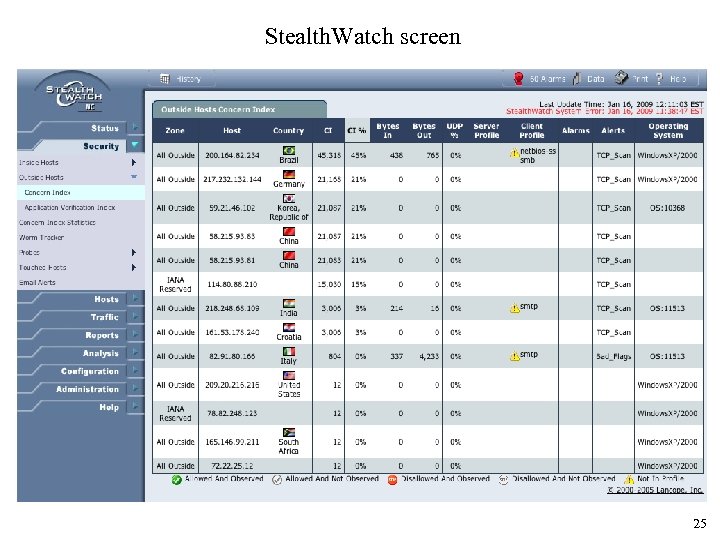Expand the Touched Hosts submenu arrow
The image size is (720, 540).
tap(134, 268)
